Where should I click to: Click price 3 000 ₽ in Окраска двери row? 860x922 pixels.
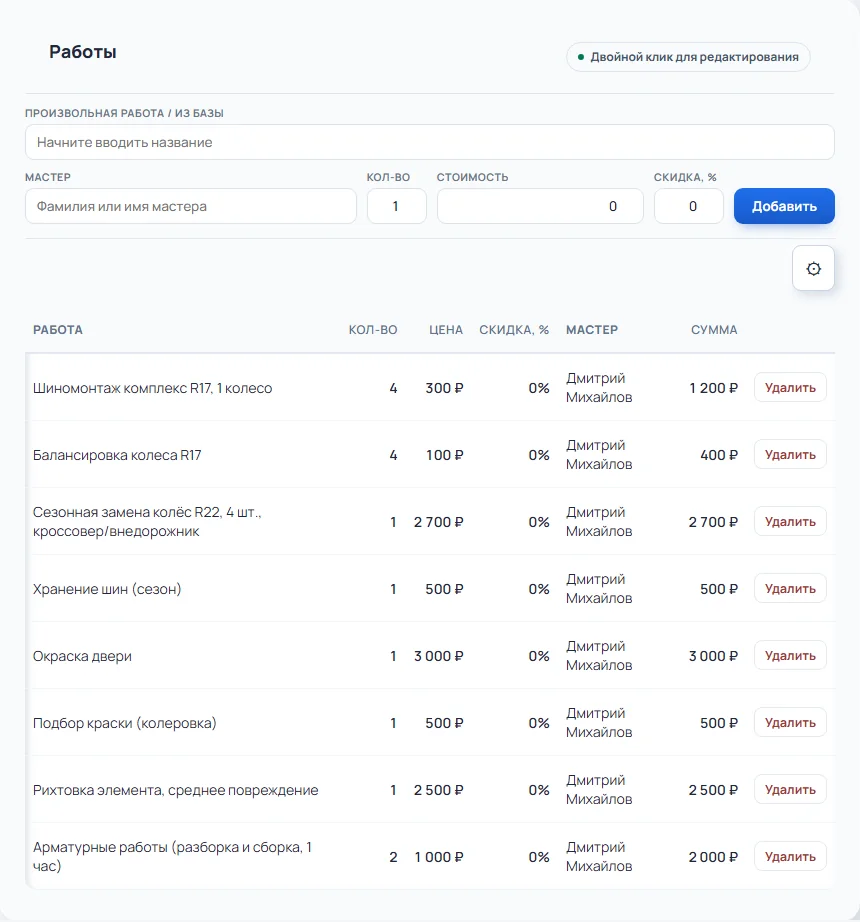tap(439, 656)
